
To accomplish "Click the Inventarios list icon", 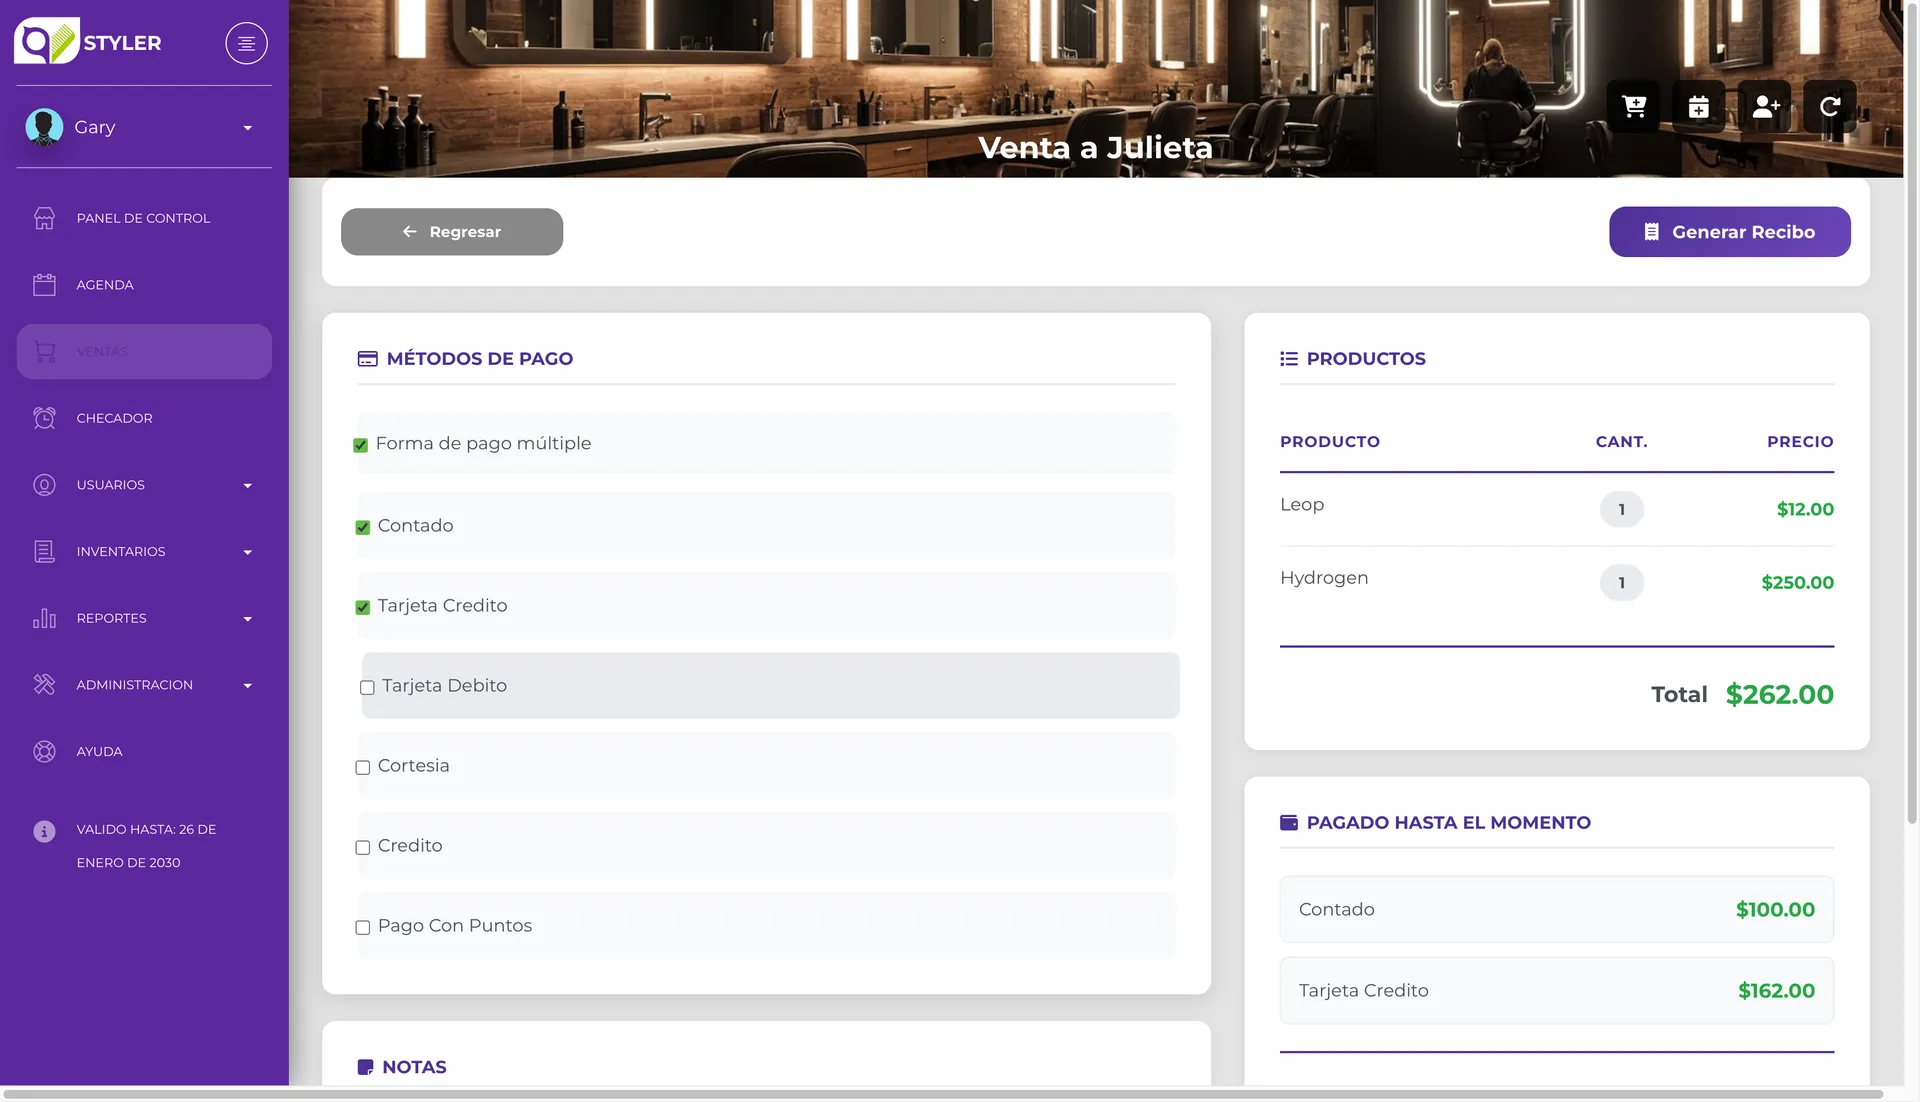I will (44, 551).
